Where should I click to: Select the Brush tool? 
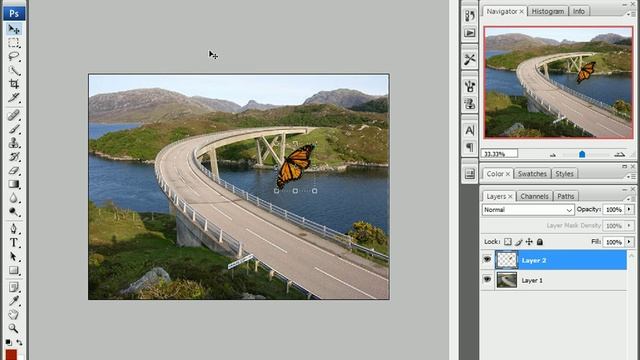point(14,129)
